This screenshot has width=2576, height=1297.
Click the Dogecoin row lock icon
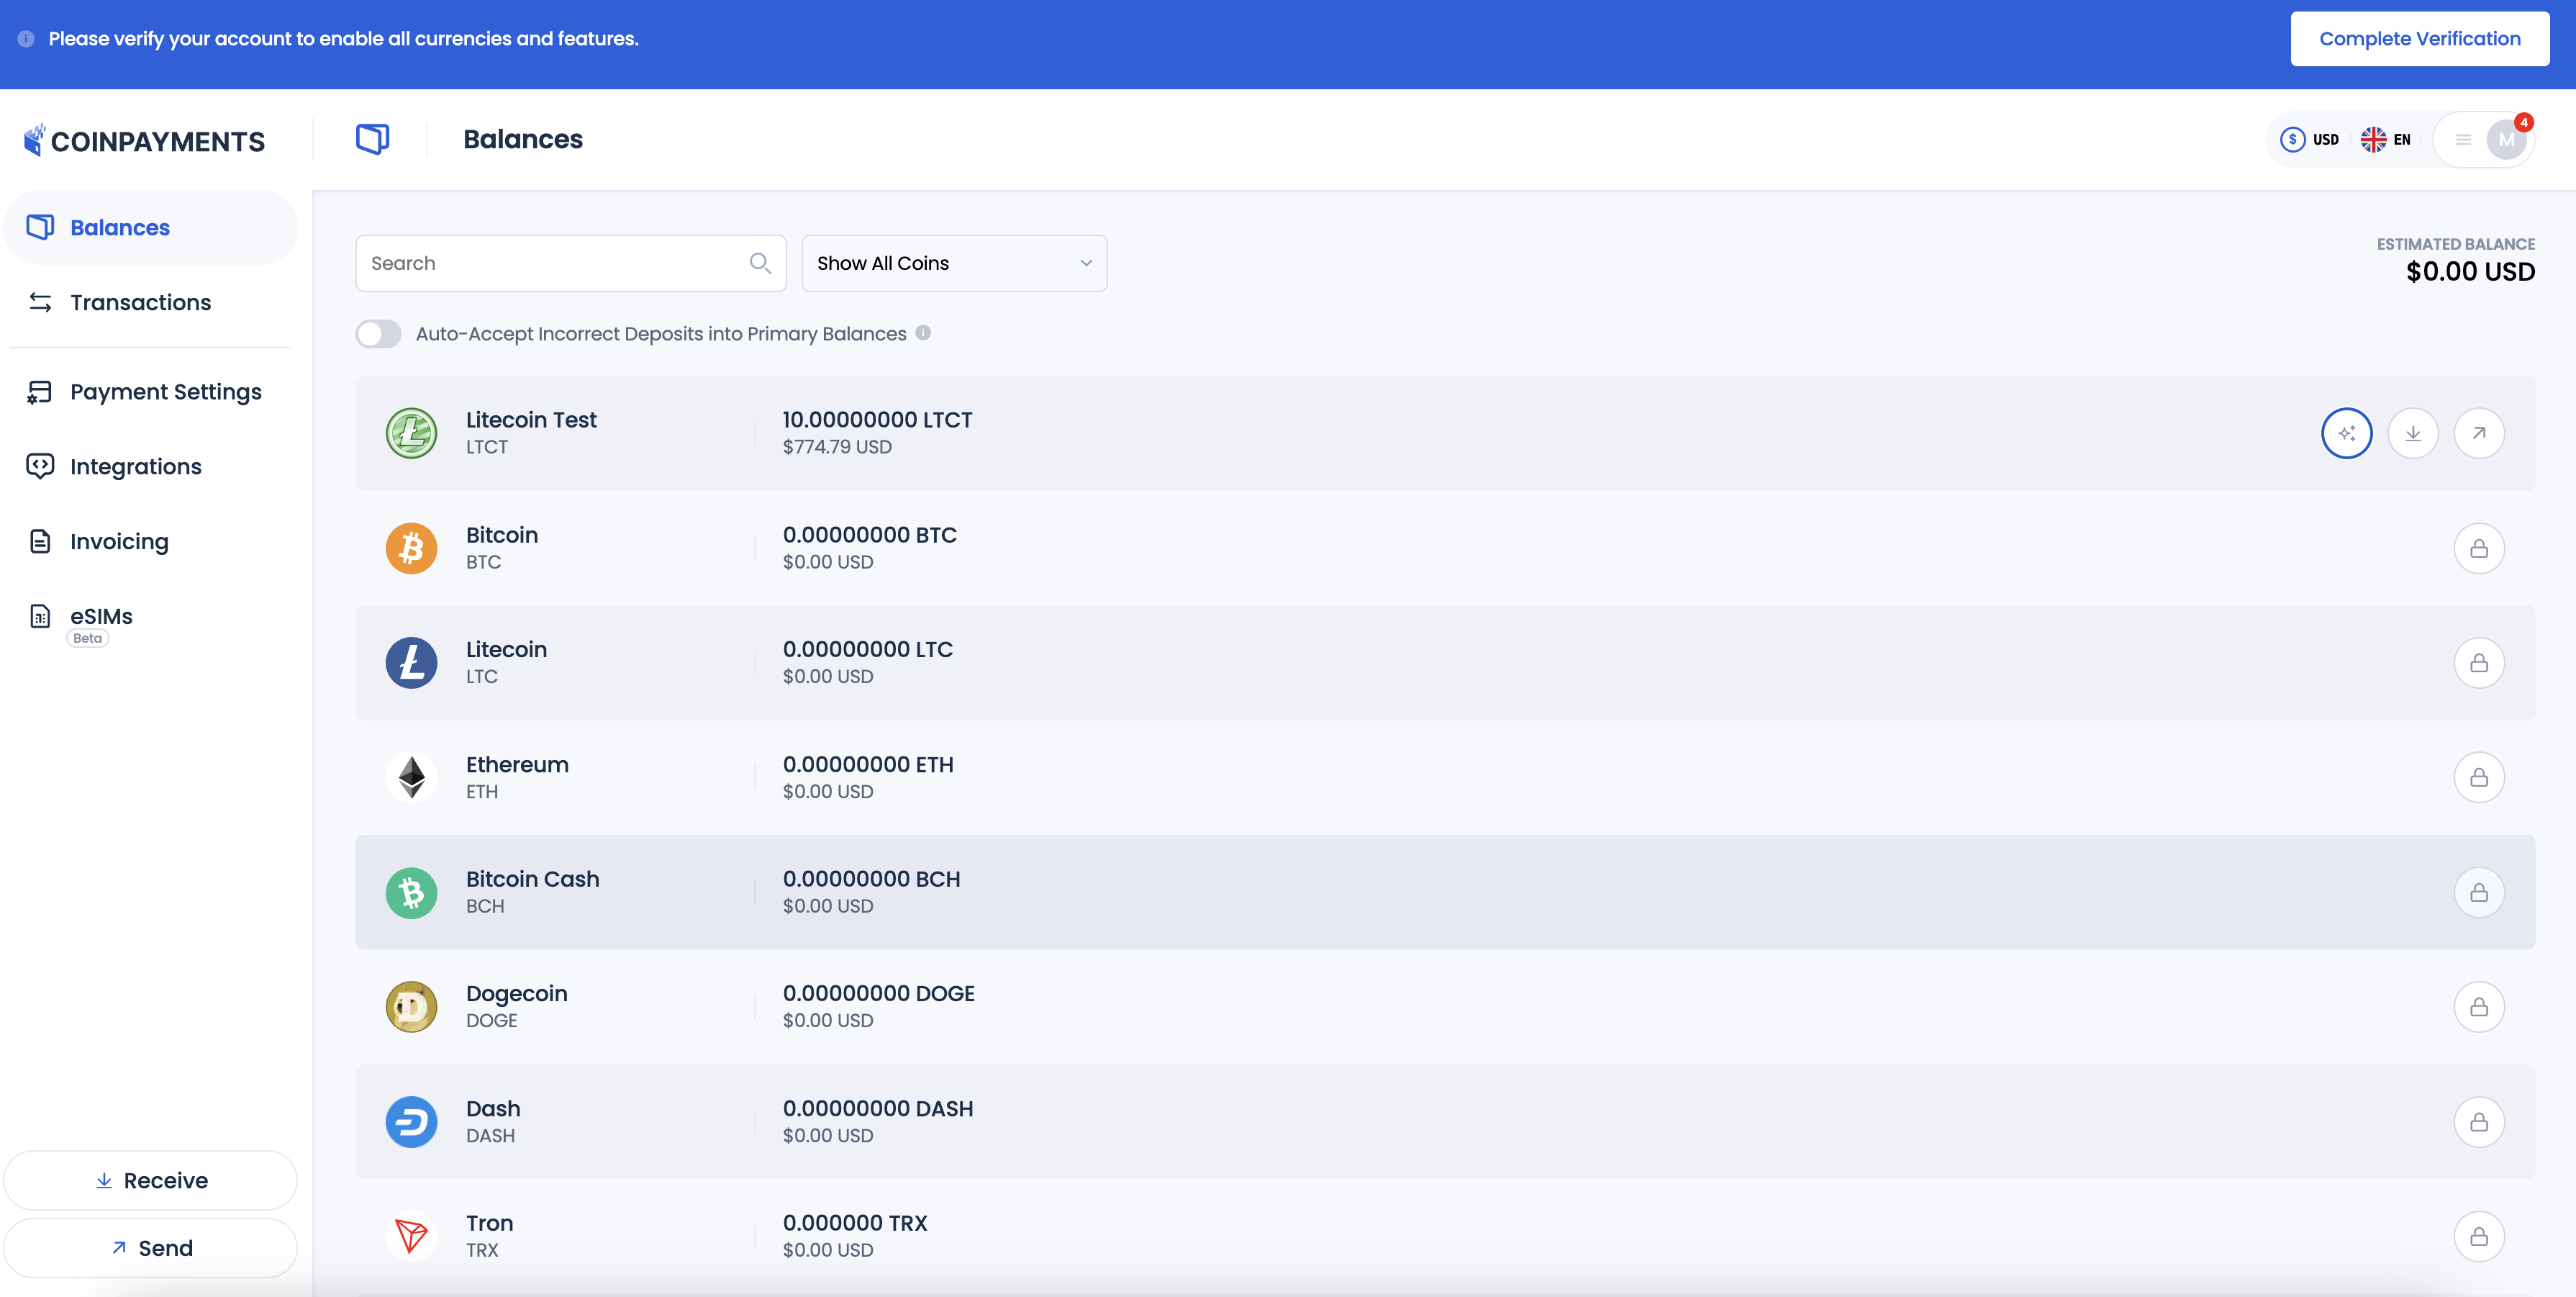2478,1007
